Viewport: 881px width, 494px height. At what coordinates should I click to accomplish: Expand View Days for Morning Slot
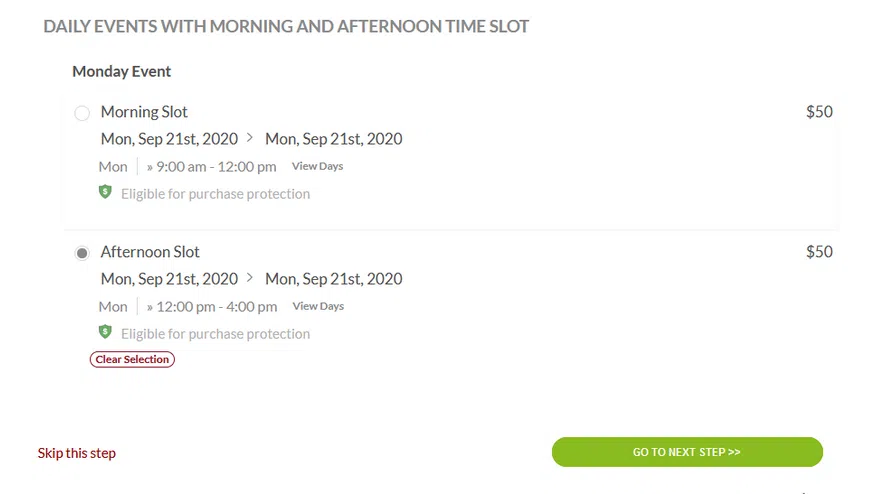coord(317,166)
